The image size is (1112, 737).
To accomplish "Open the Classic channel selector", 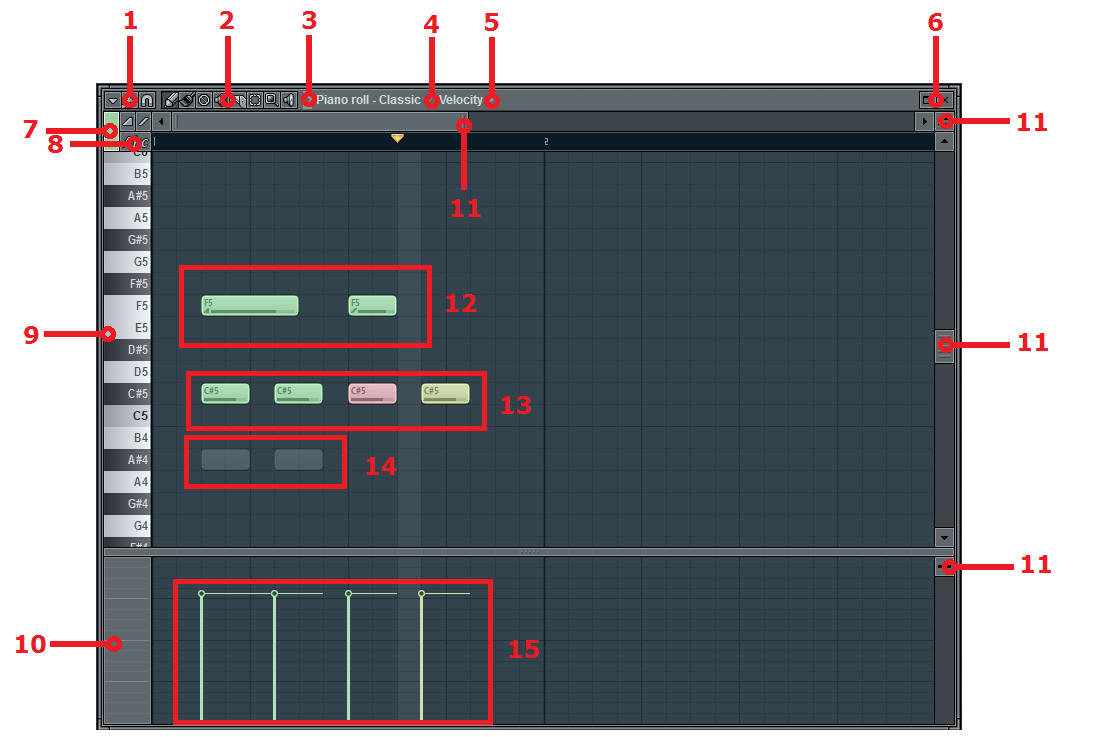I will coord(399,100).
